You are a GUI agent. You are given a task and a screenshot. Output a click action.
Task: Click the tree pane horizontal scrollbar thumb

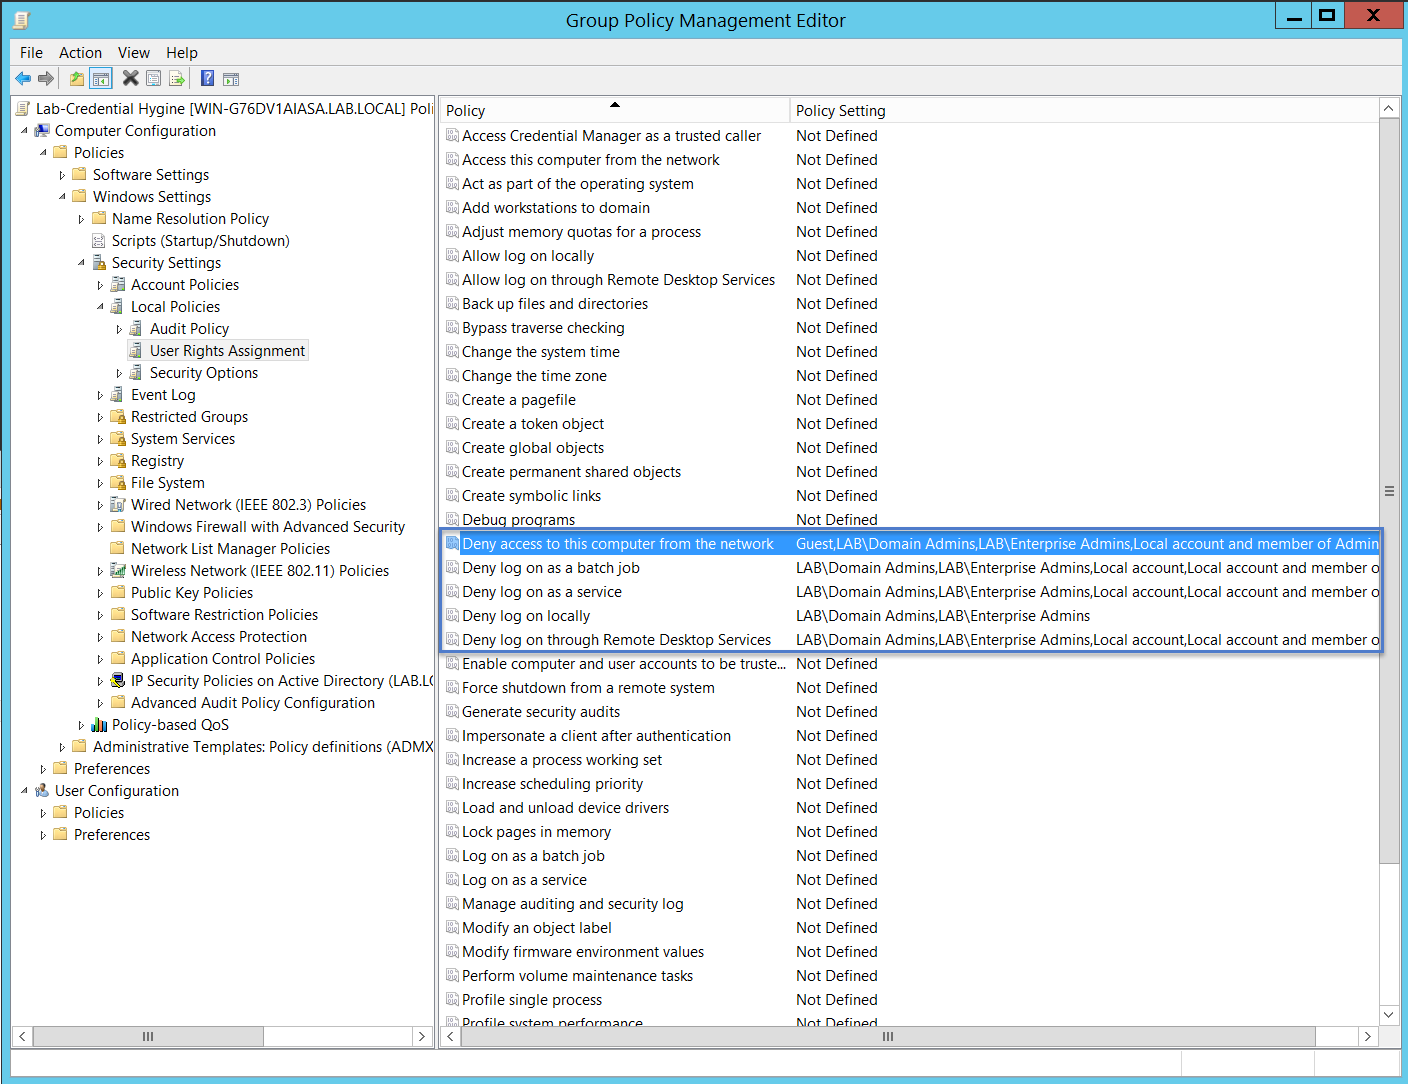[x=148, y=1037]
